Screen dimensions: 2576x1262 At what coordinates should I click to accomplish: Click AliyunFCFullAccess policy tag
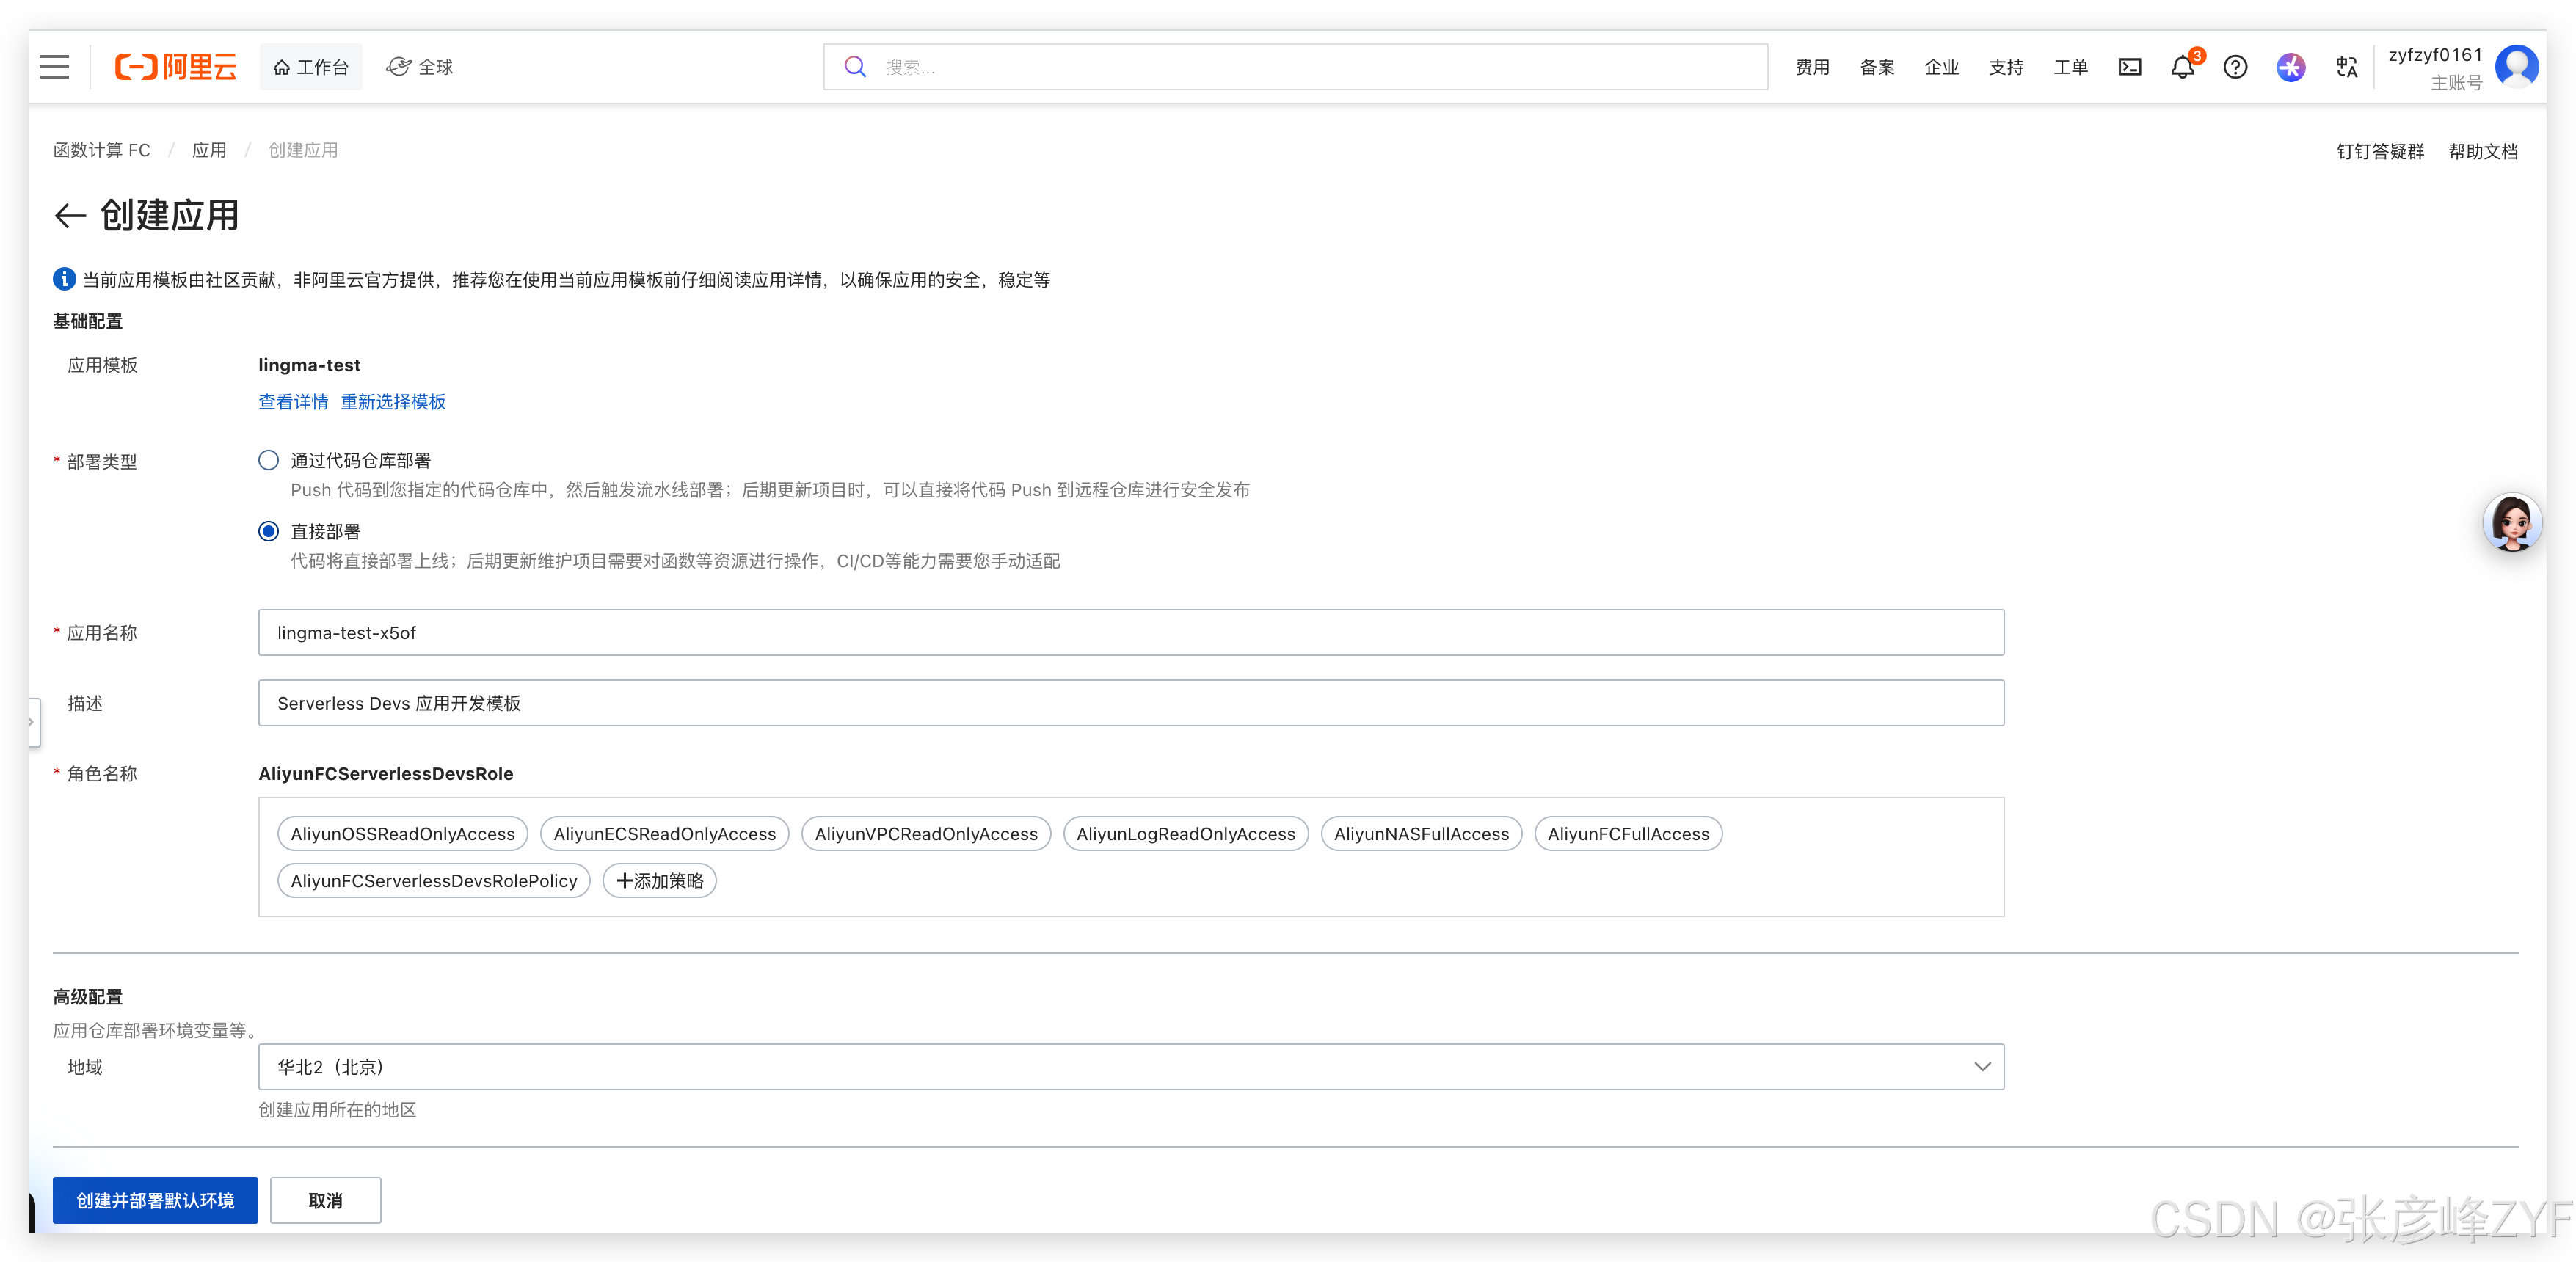point(1628,834)
